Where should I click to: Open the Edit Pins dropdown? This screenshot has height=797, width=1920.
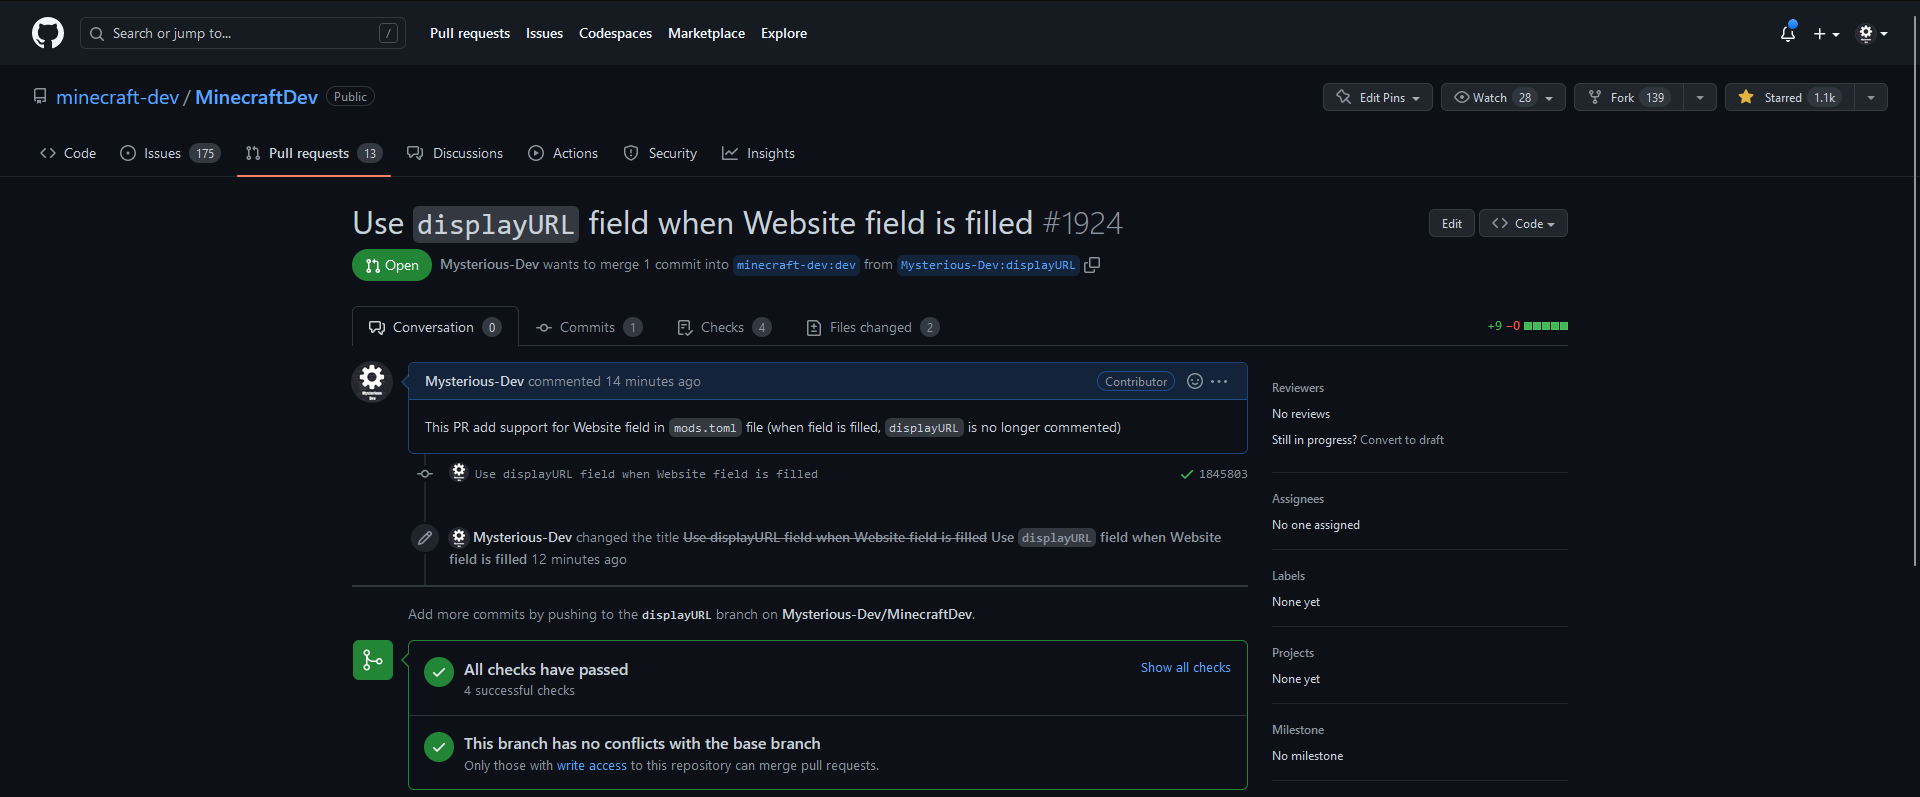click(x=1378, y=97)
